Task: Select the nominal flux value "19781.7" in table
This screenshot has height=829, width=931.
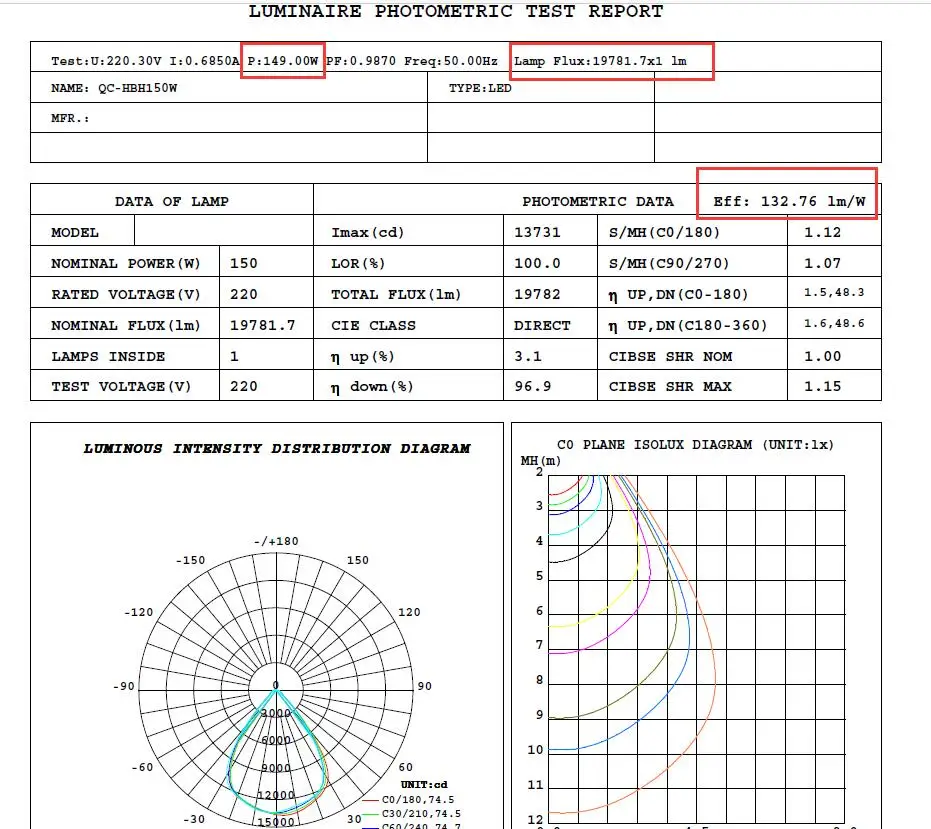Action: click(x=262, y=325)
